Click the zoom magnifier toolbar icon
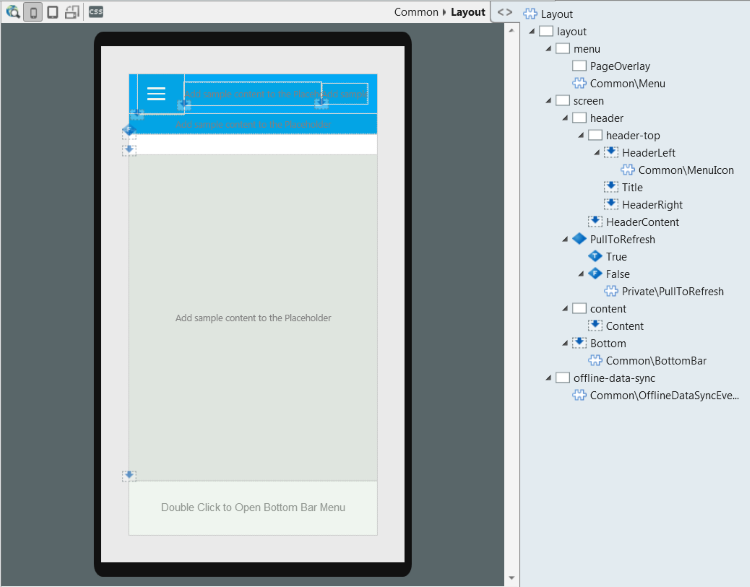Screen dimensions: 750x587 click(x=13, y=12)
